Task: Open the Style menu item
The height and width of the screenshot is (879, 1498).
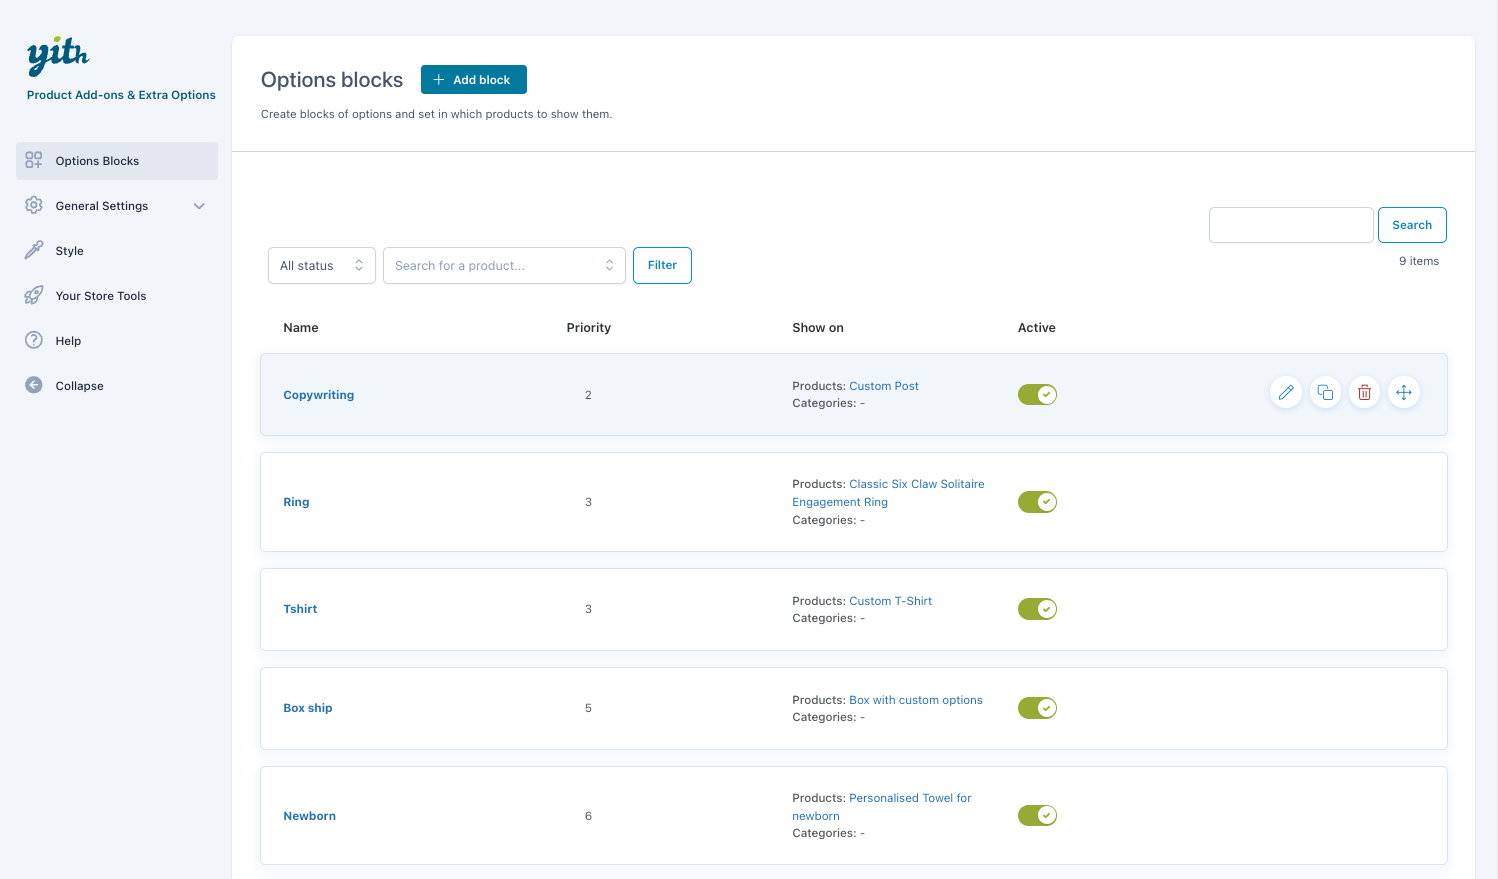Action: (70, 251)
